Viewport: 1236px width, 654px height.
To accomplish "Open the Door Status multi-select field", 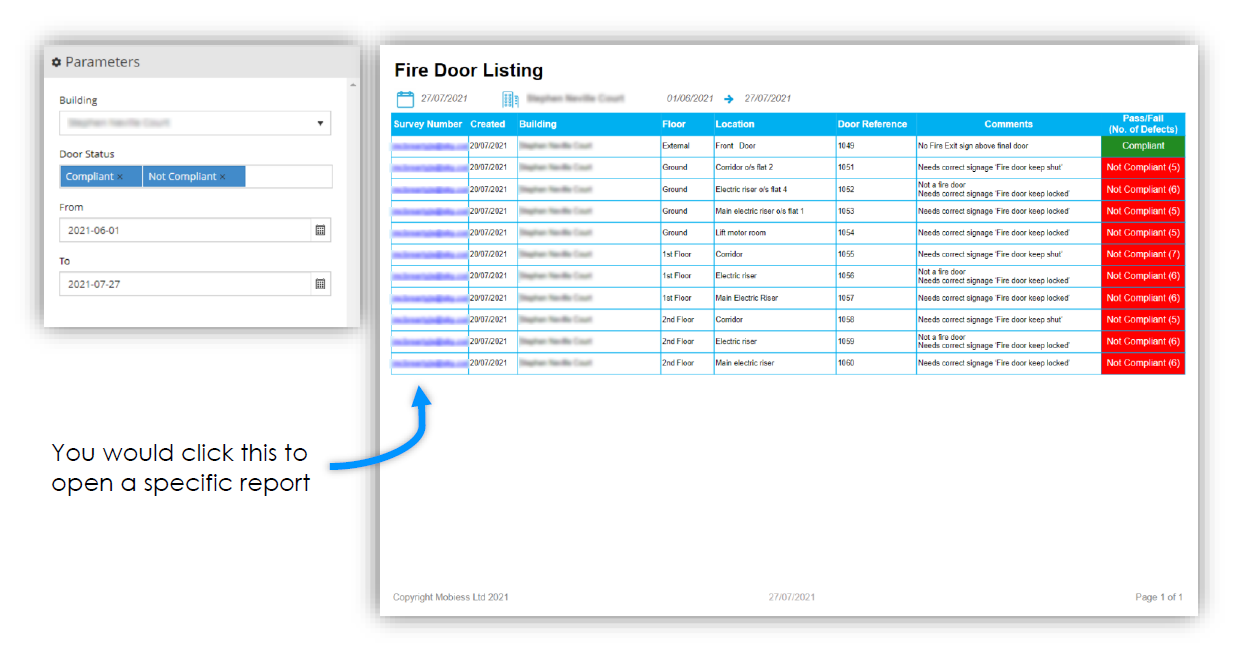I will click(x=287, y=177).
